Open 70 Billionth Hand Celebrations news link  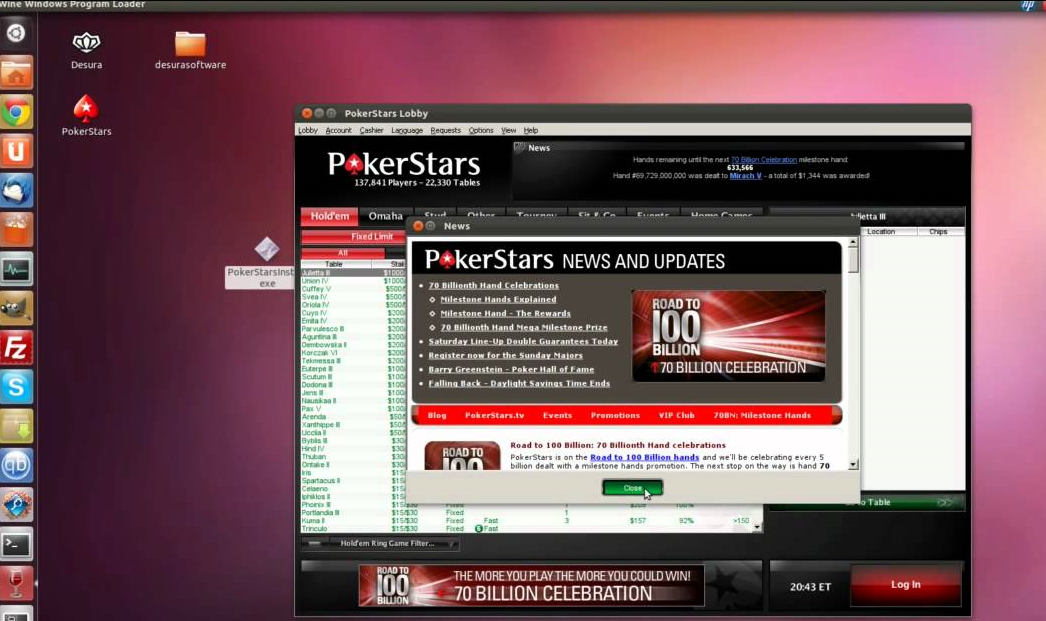pyautogui.click(x=494, y=285)
